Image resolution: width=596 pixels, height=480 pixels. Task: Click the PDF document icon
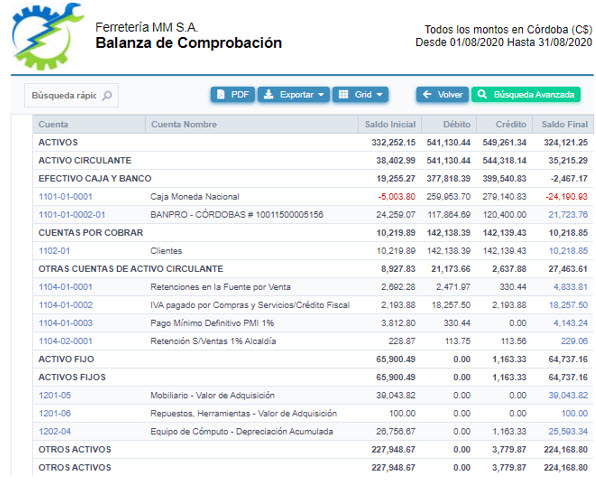tap(220, 95)
